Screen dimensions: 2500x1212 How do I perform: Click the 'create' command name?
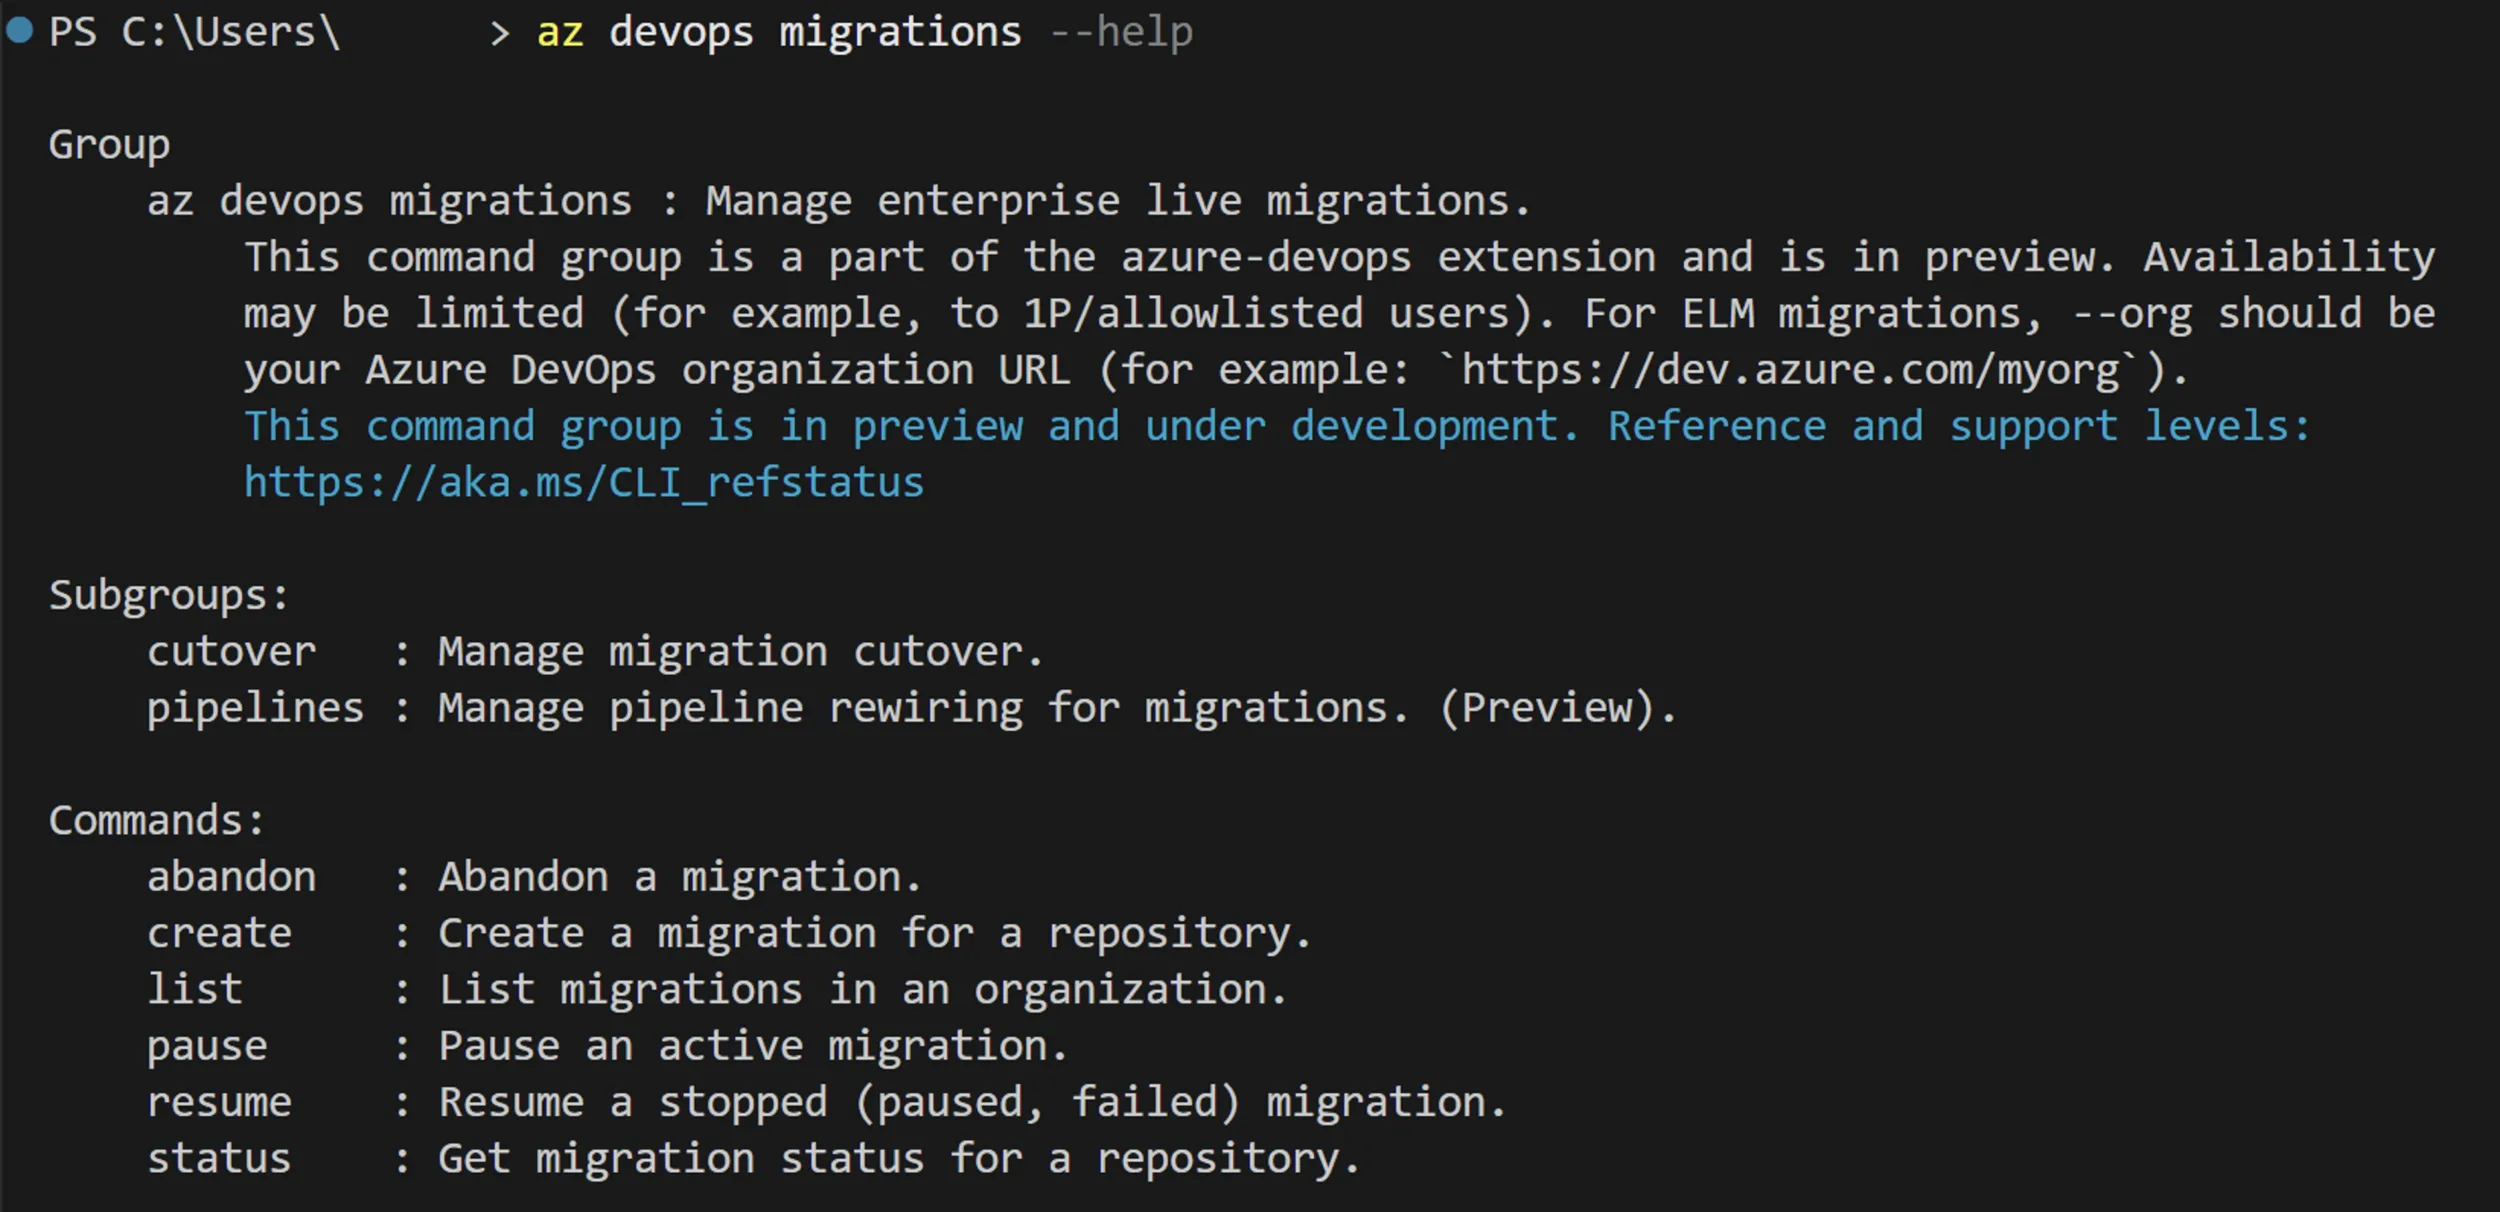(220, 934)
